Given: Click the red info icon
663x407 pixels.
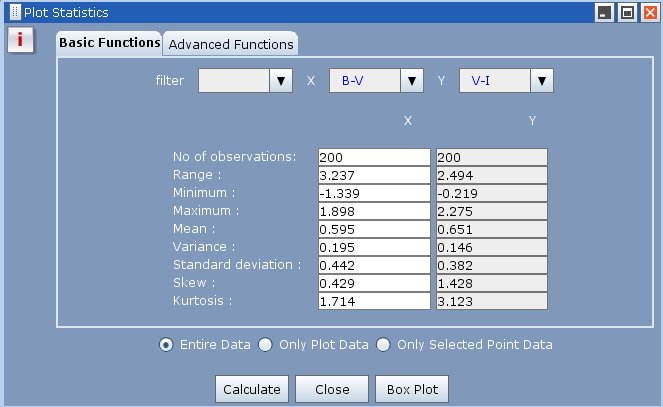Looking at the screenshot, I should pyautogui.click(x=20, y=41).
